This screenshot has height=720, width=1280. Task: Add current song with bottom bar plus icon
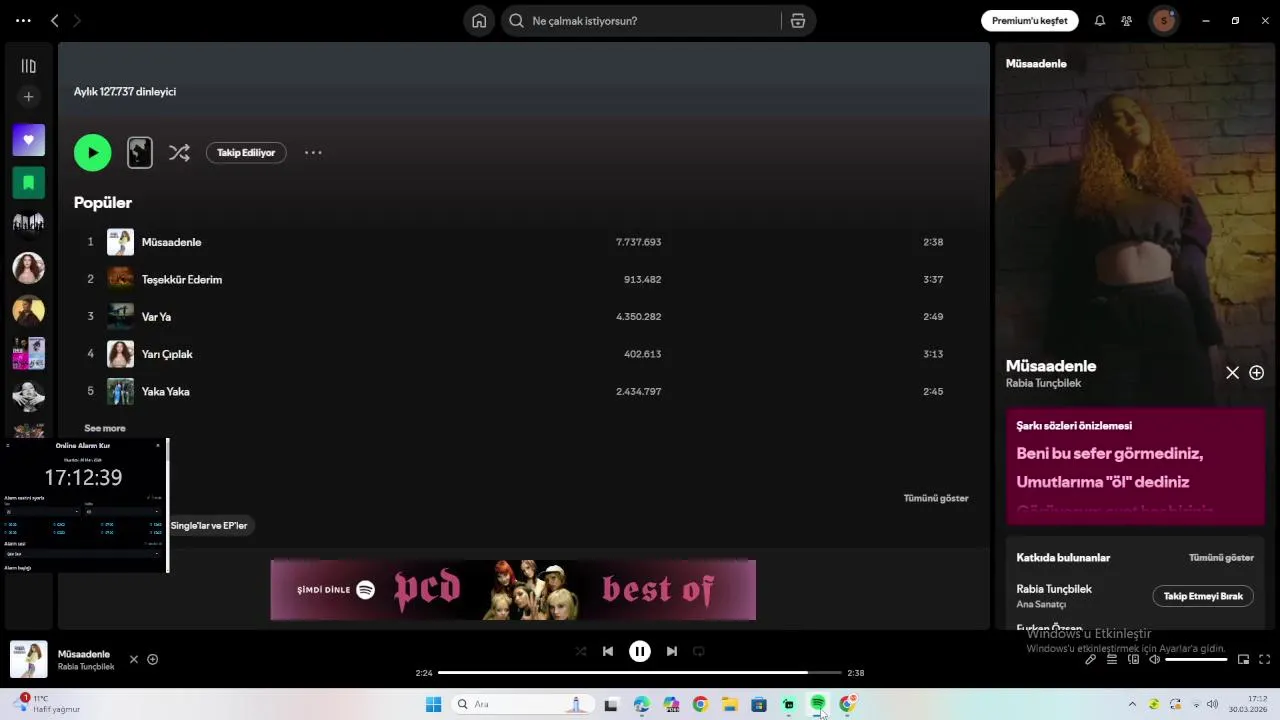[x=153, y=660]
